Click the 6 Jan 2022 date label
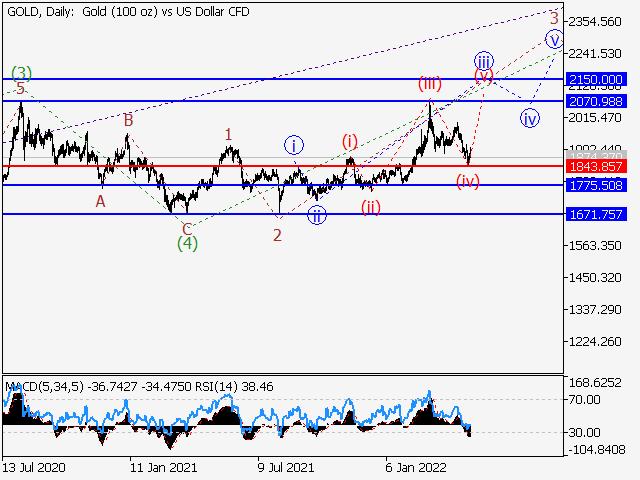 coord(416,467)
